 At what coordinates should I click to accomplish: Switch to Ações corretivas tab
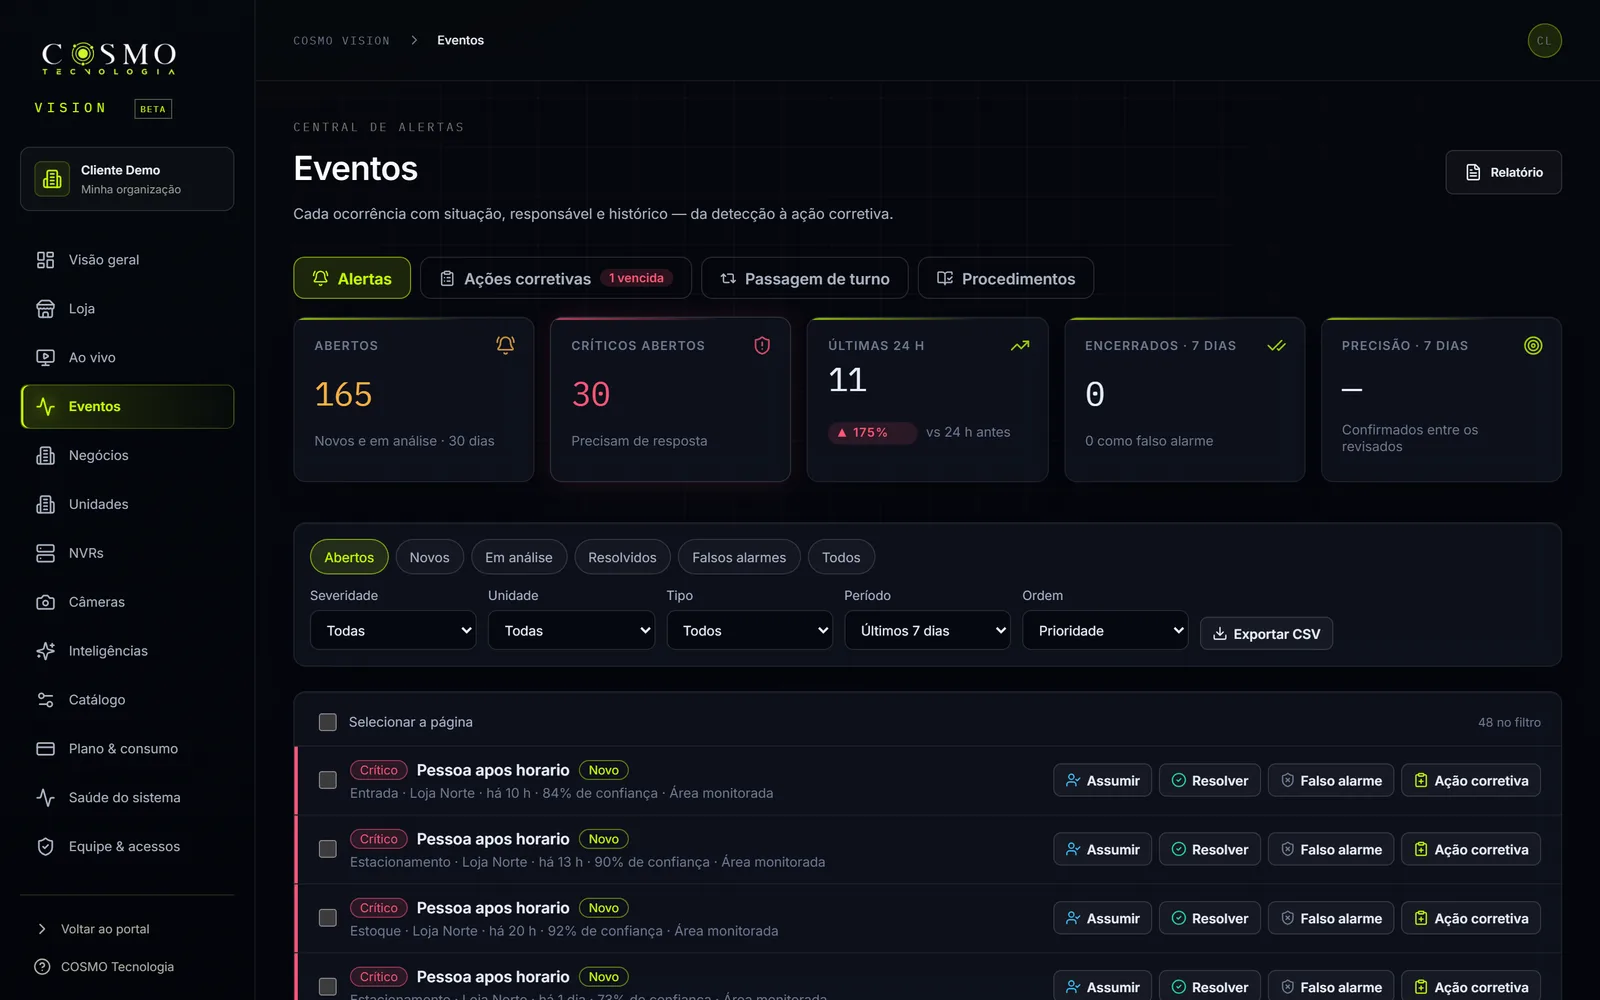(x=555, y=278)
